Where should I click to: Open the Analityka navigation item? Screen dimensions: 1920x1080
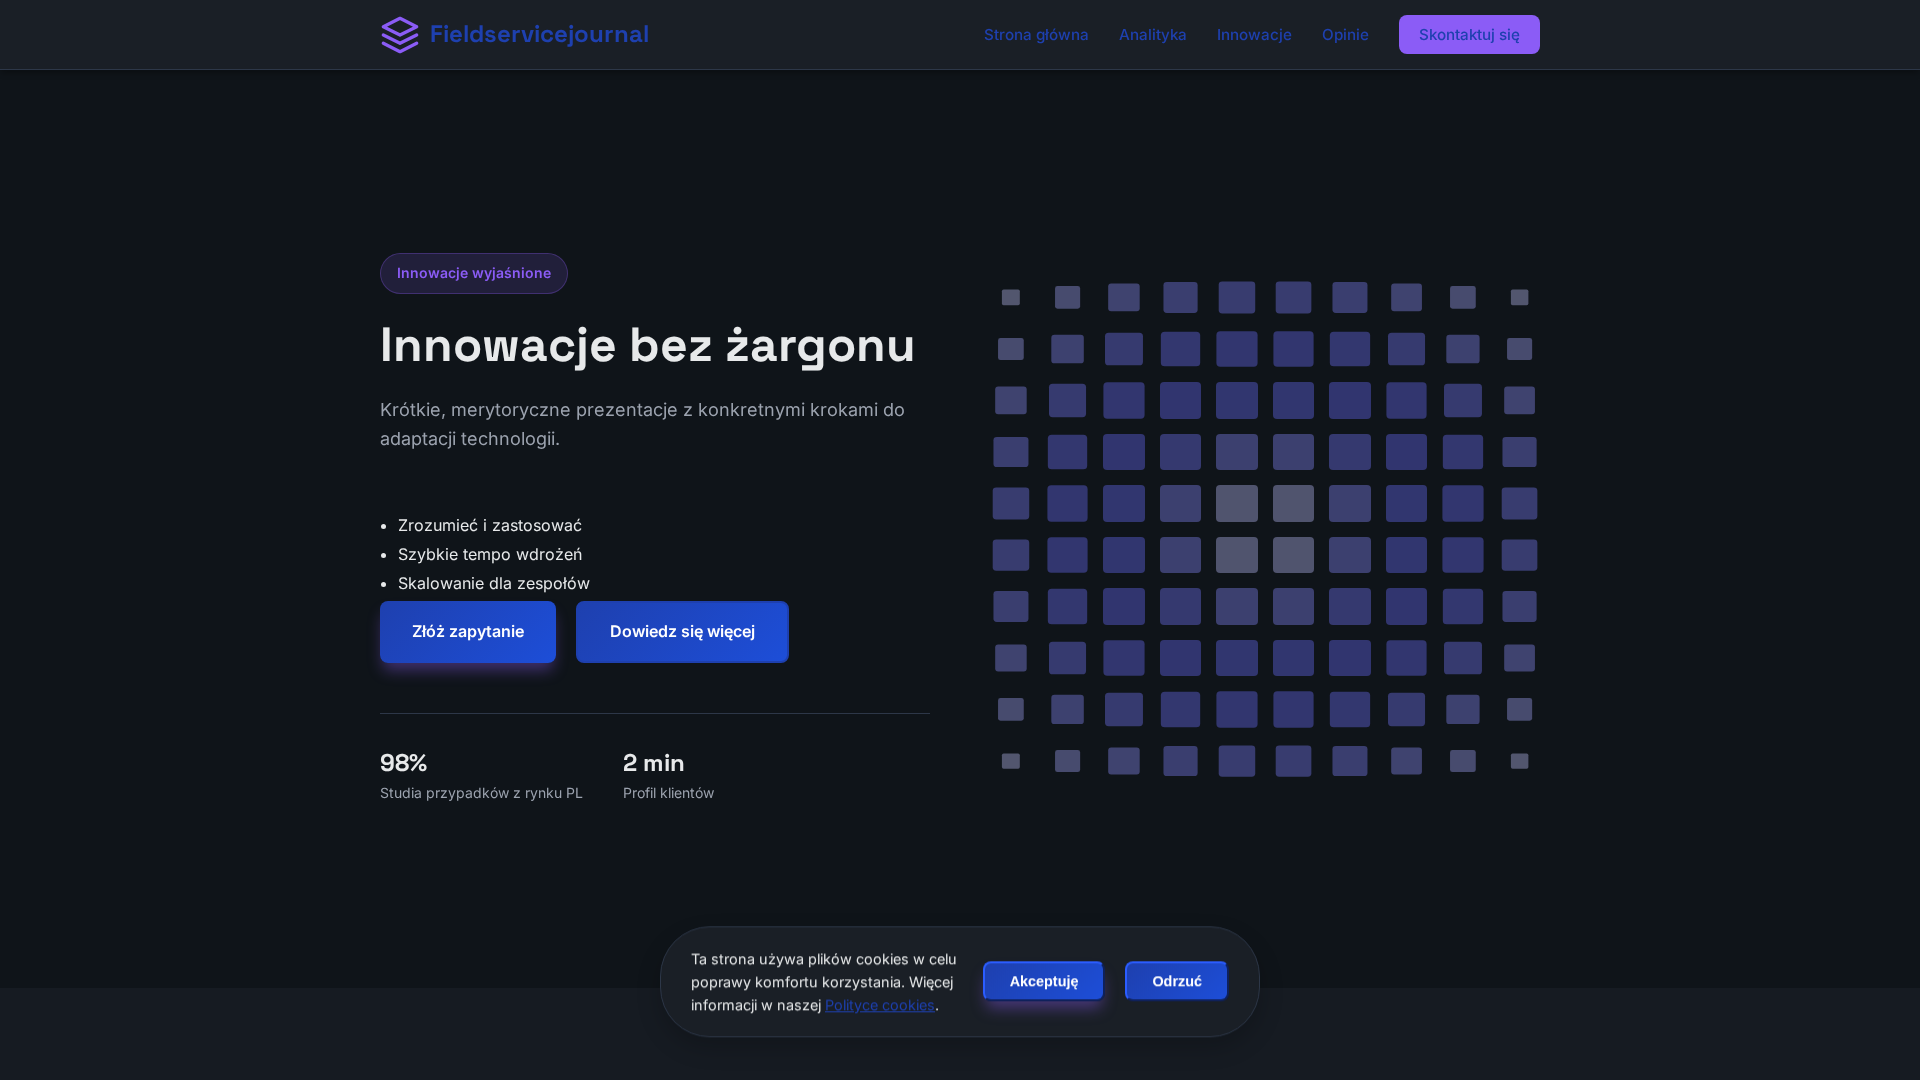(1153, 35)
